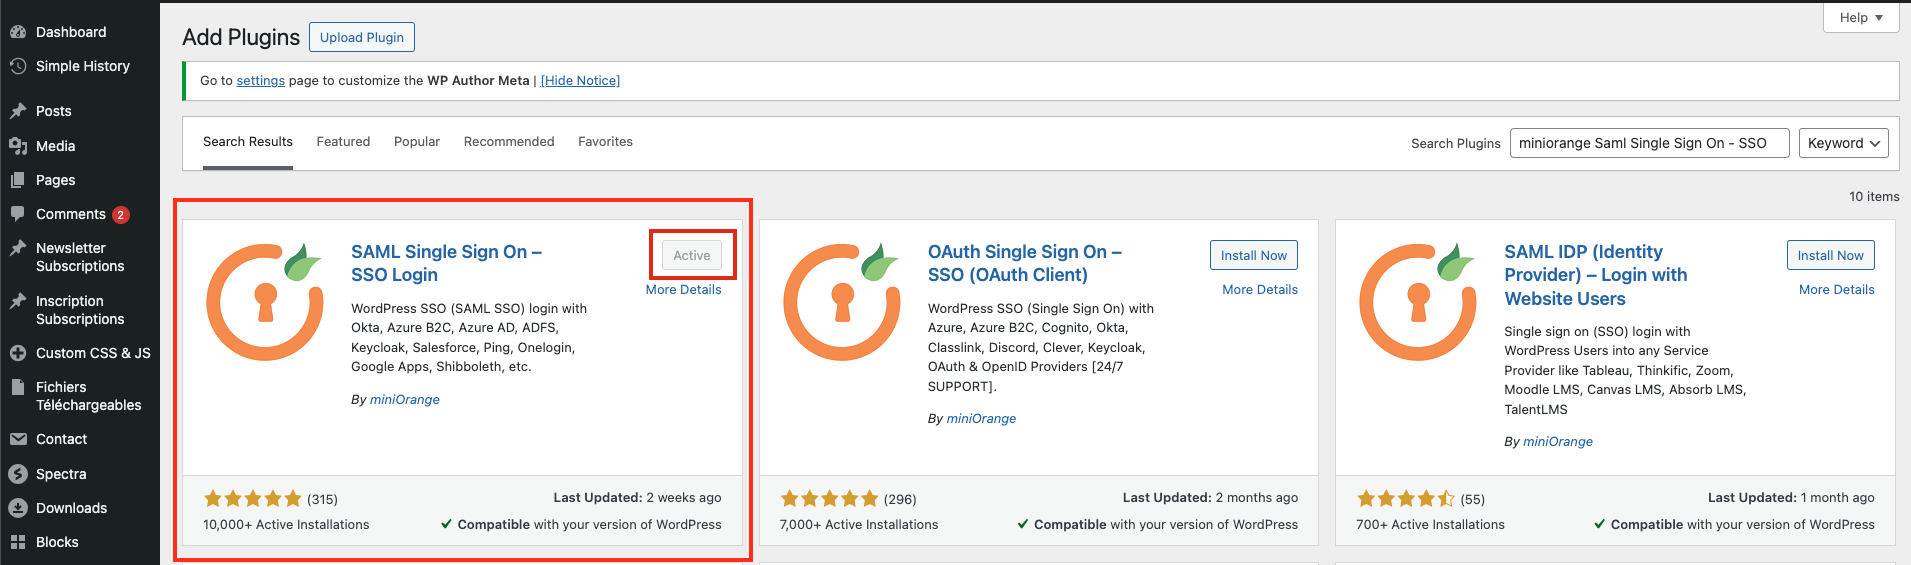Viewport: 1911px width, 565px height.
Task: Install the OAuth Single Sign On plugin
Action: (1254, 255)
